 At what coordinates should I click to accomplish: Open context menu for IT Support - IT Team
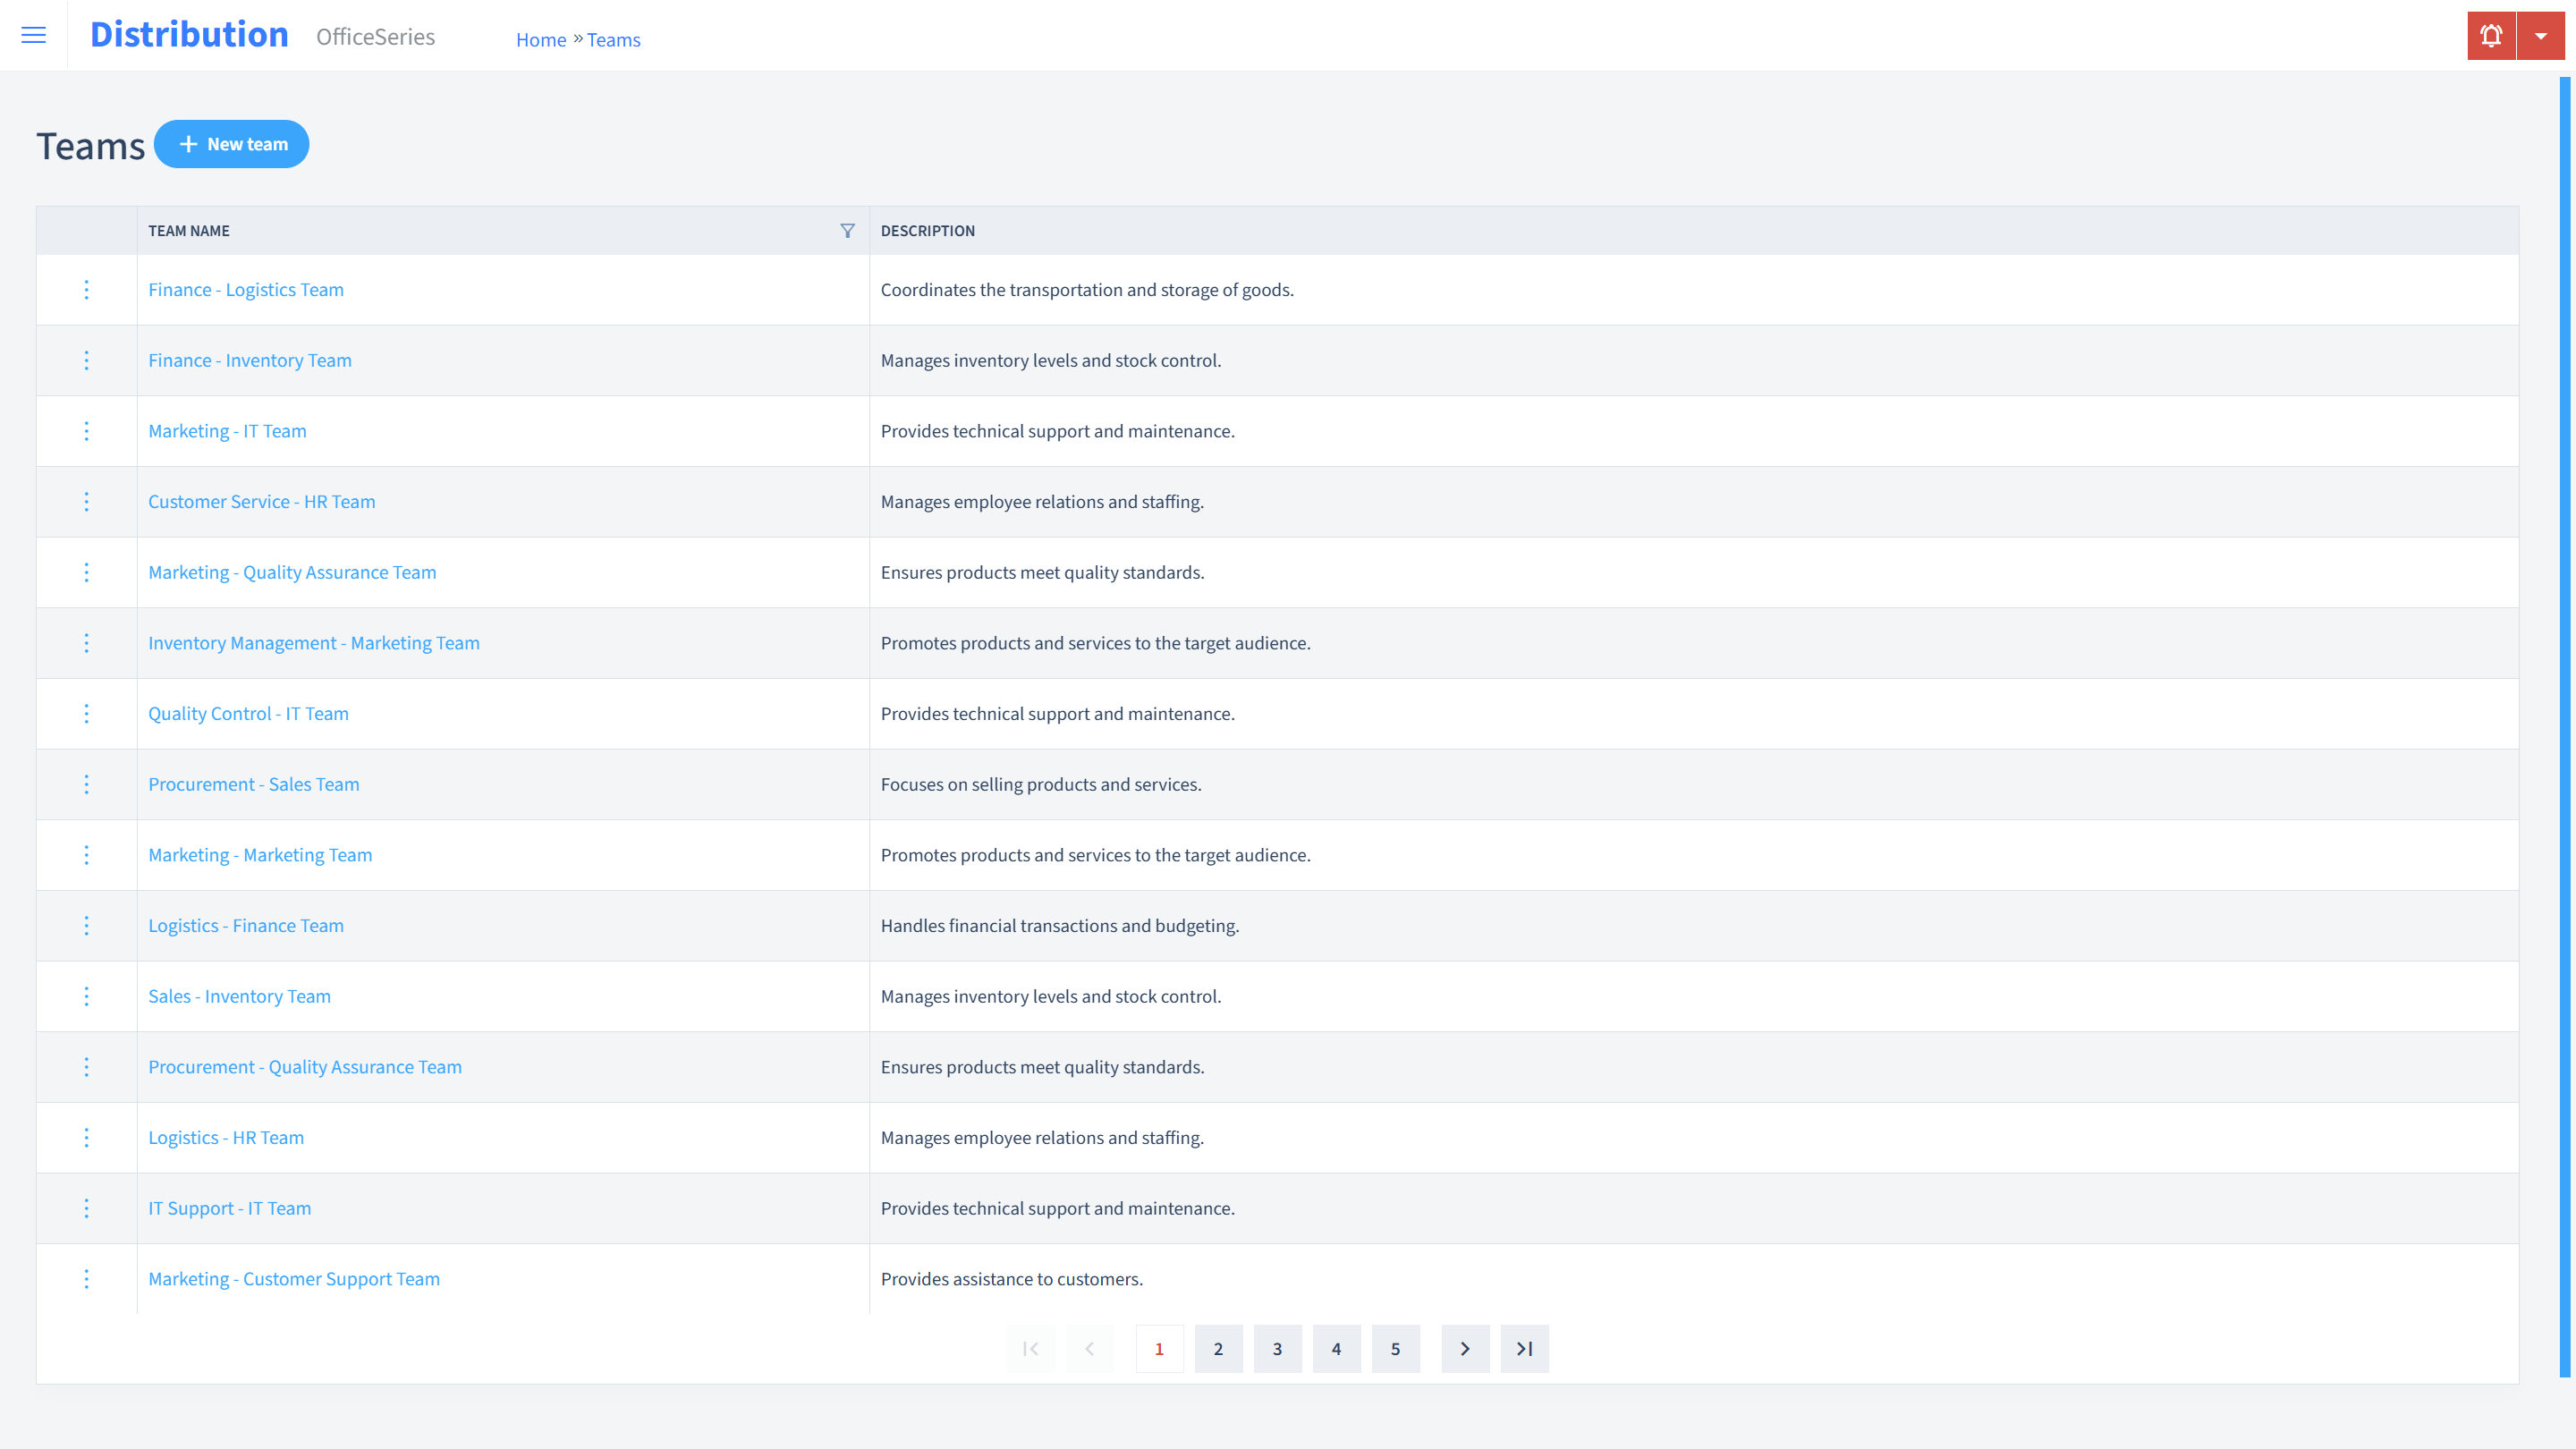(x=85, y=1208)
